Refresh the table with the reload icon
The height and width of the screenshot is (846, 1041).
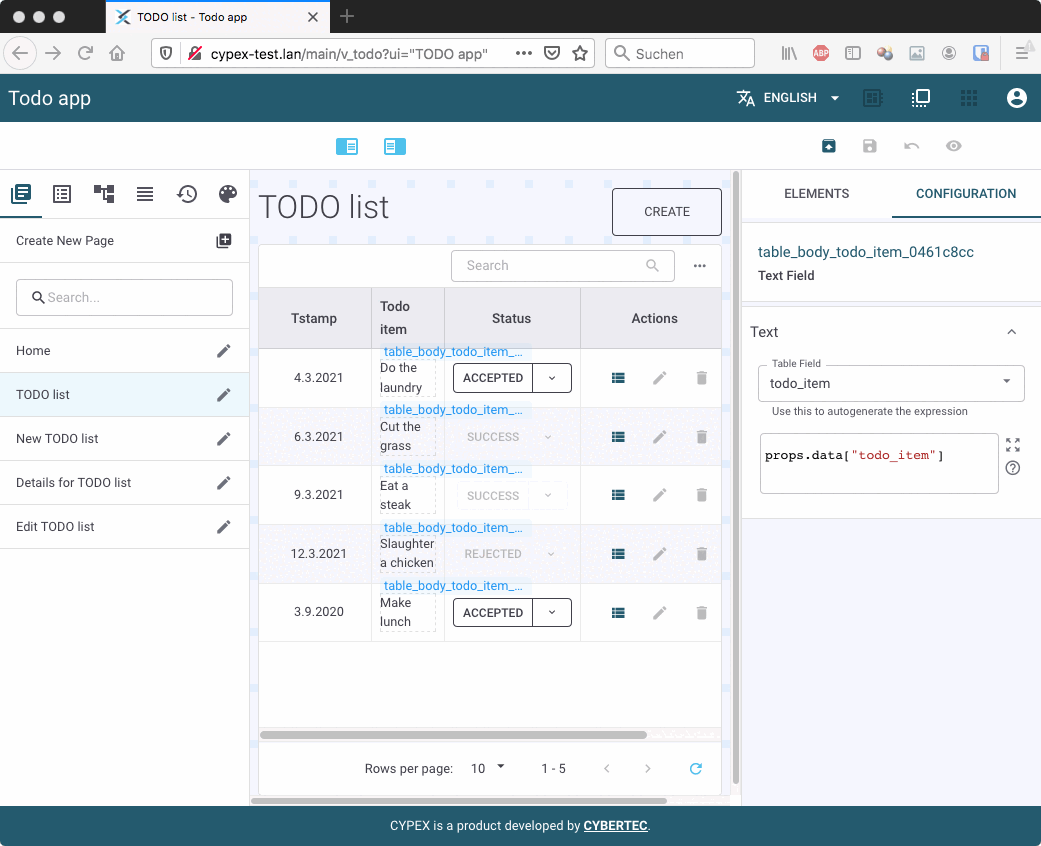click(696, 768)
